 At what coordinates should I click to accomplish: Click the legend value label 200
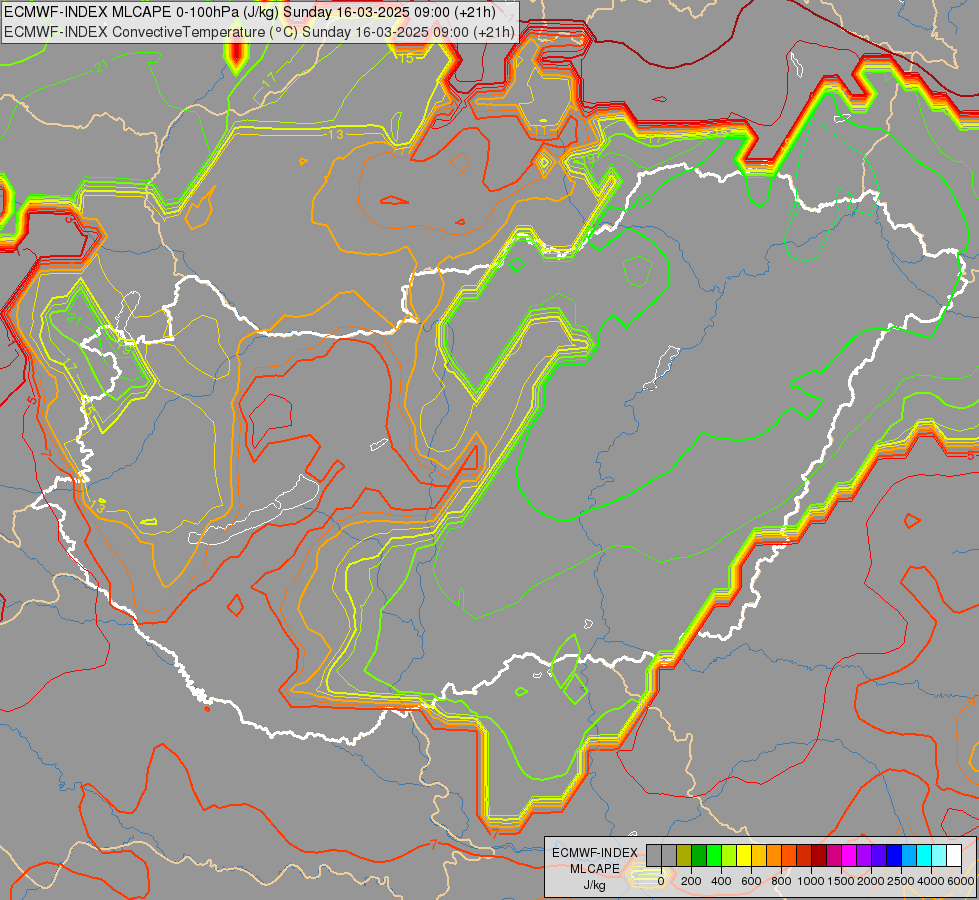(691, 881)
